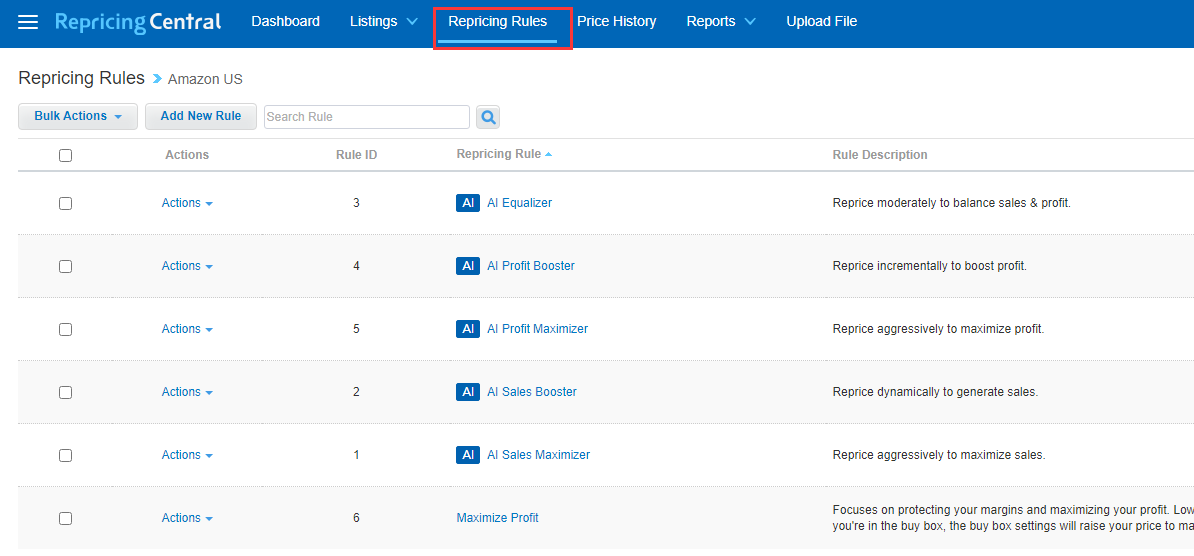
Task: Click the AI badge beside AI Sales Booster
Action: tap(468, 391)
